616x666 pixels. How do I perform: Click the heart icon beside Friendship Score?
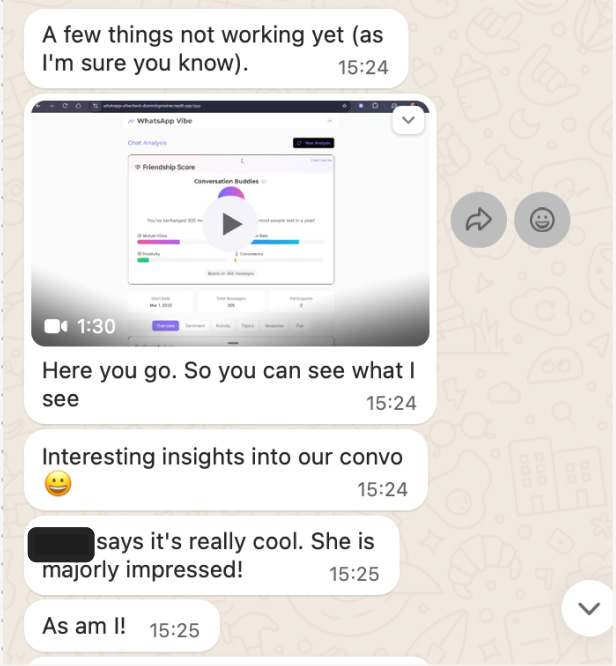137,167
